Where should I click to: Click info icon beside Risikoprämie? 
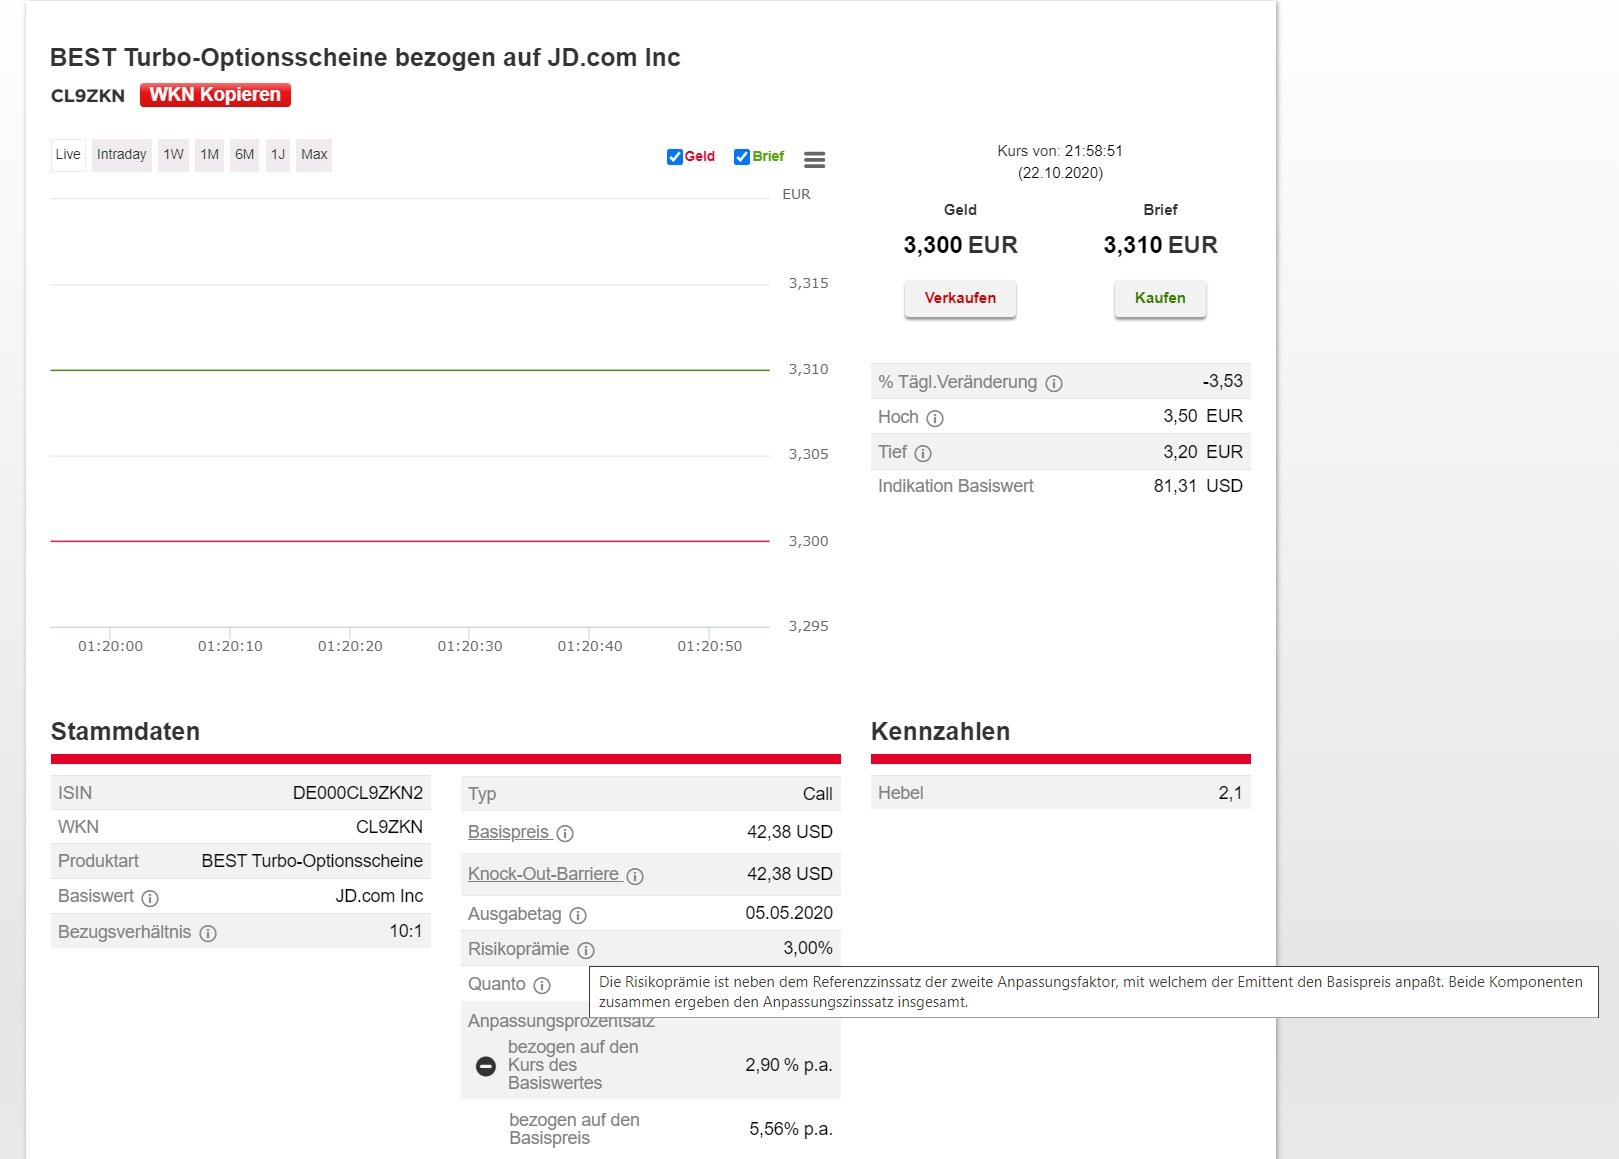tap(586, 950)
